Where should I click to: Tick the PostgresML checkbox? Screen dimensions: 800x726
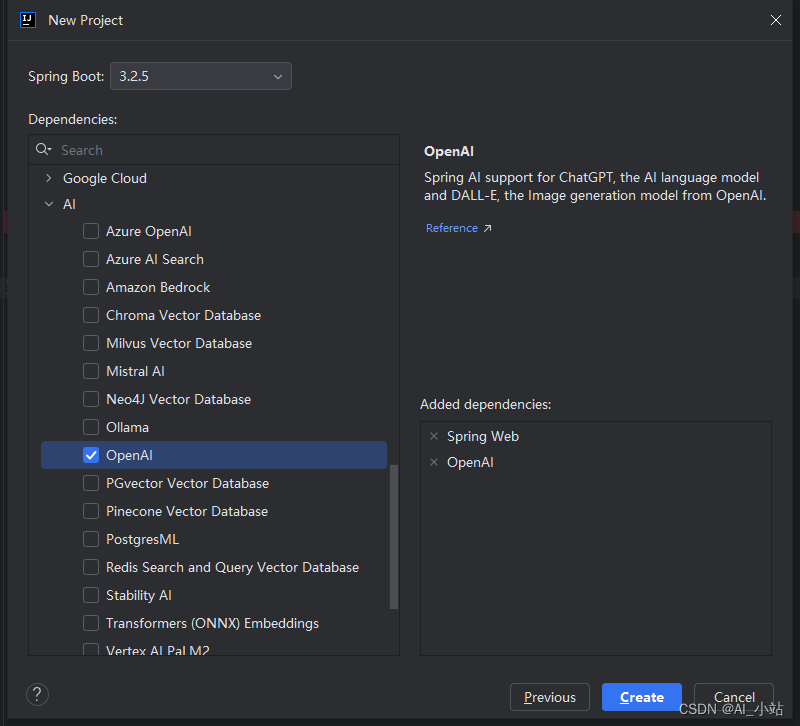tap(91, 539)
